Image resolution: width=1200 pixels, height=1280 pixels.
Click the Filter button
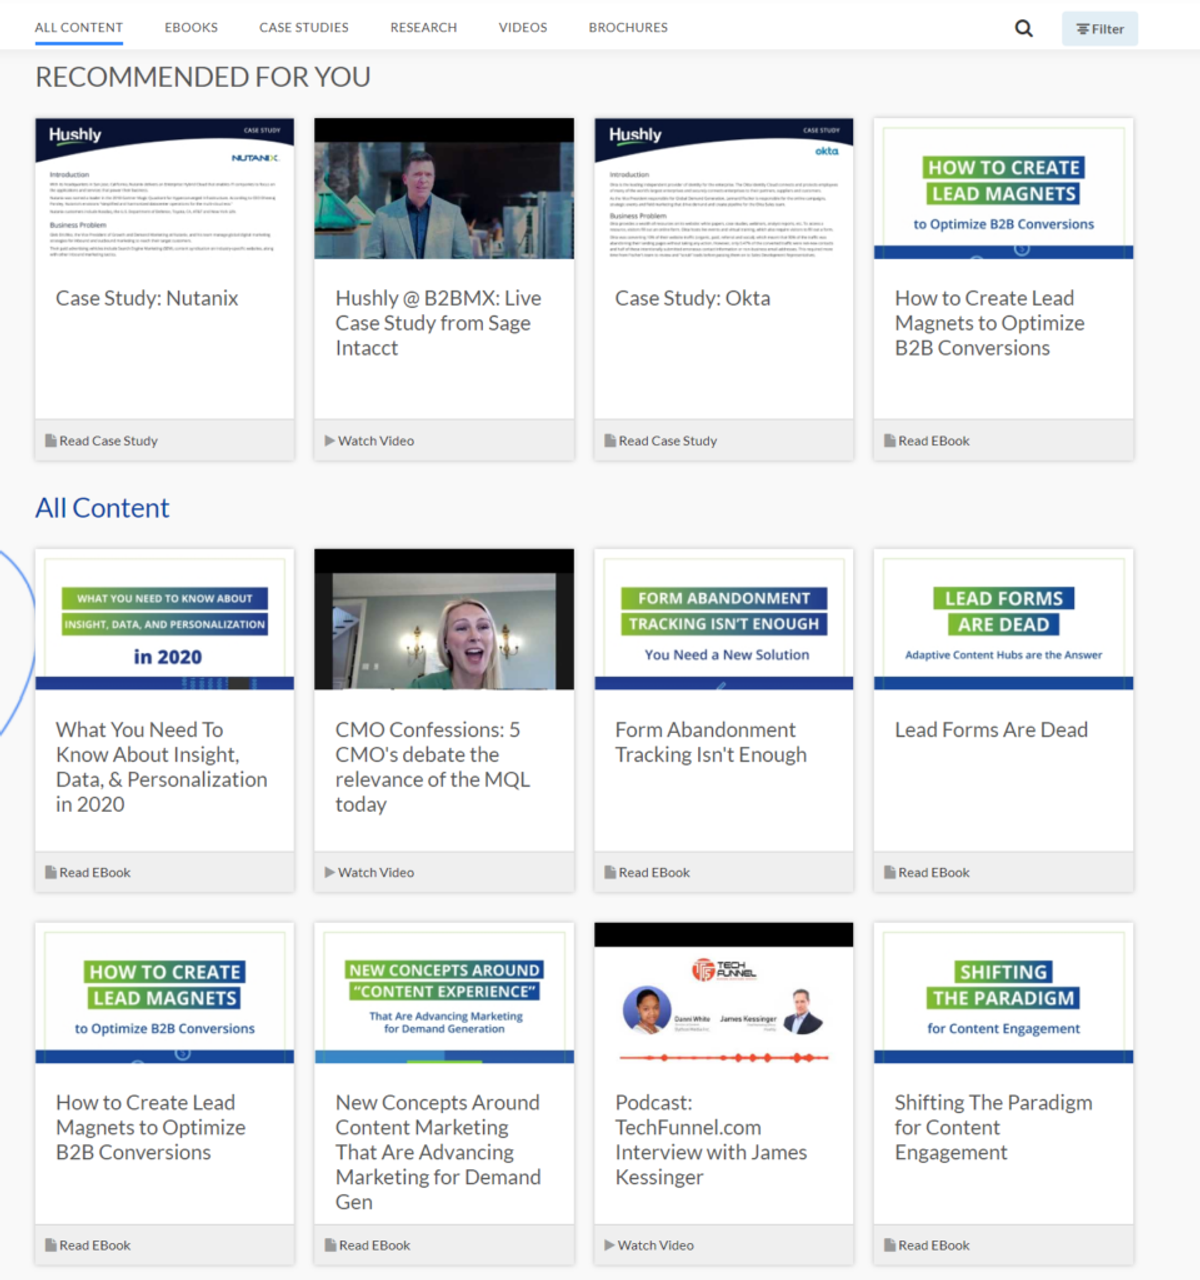(1100, 29)
